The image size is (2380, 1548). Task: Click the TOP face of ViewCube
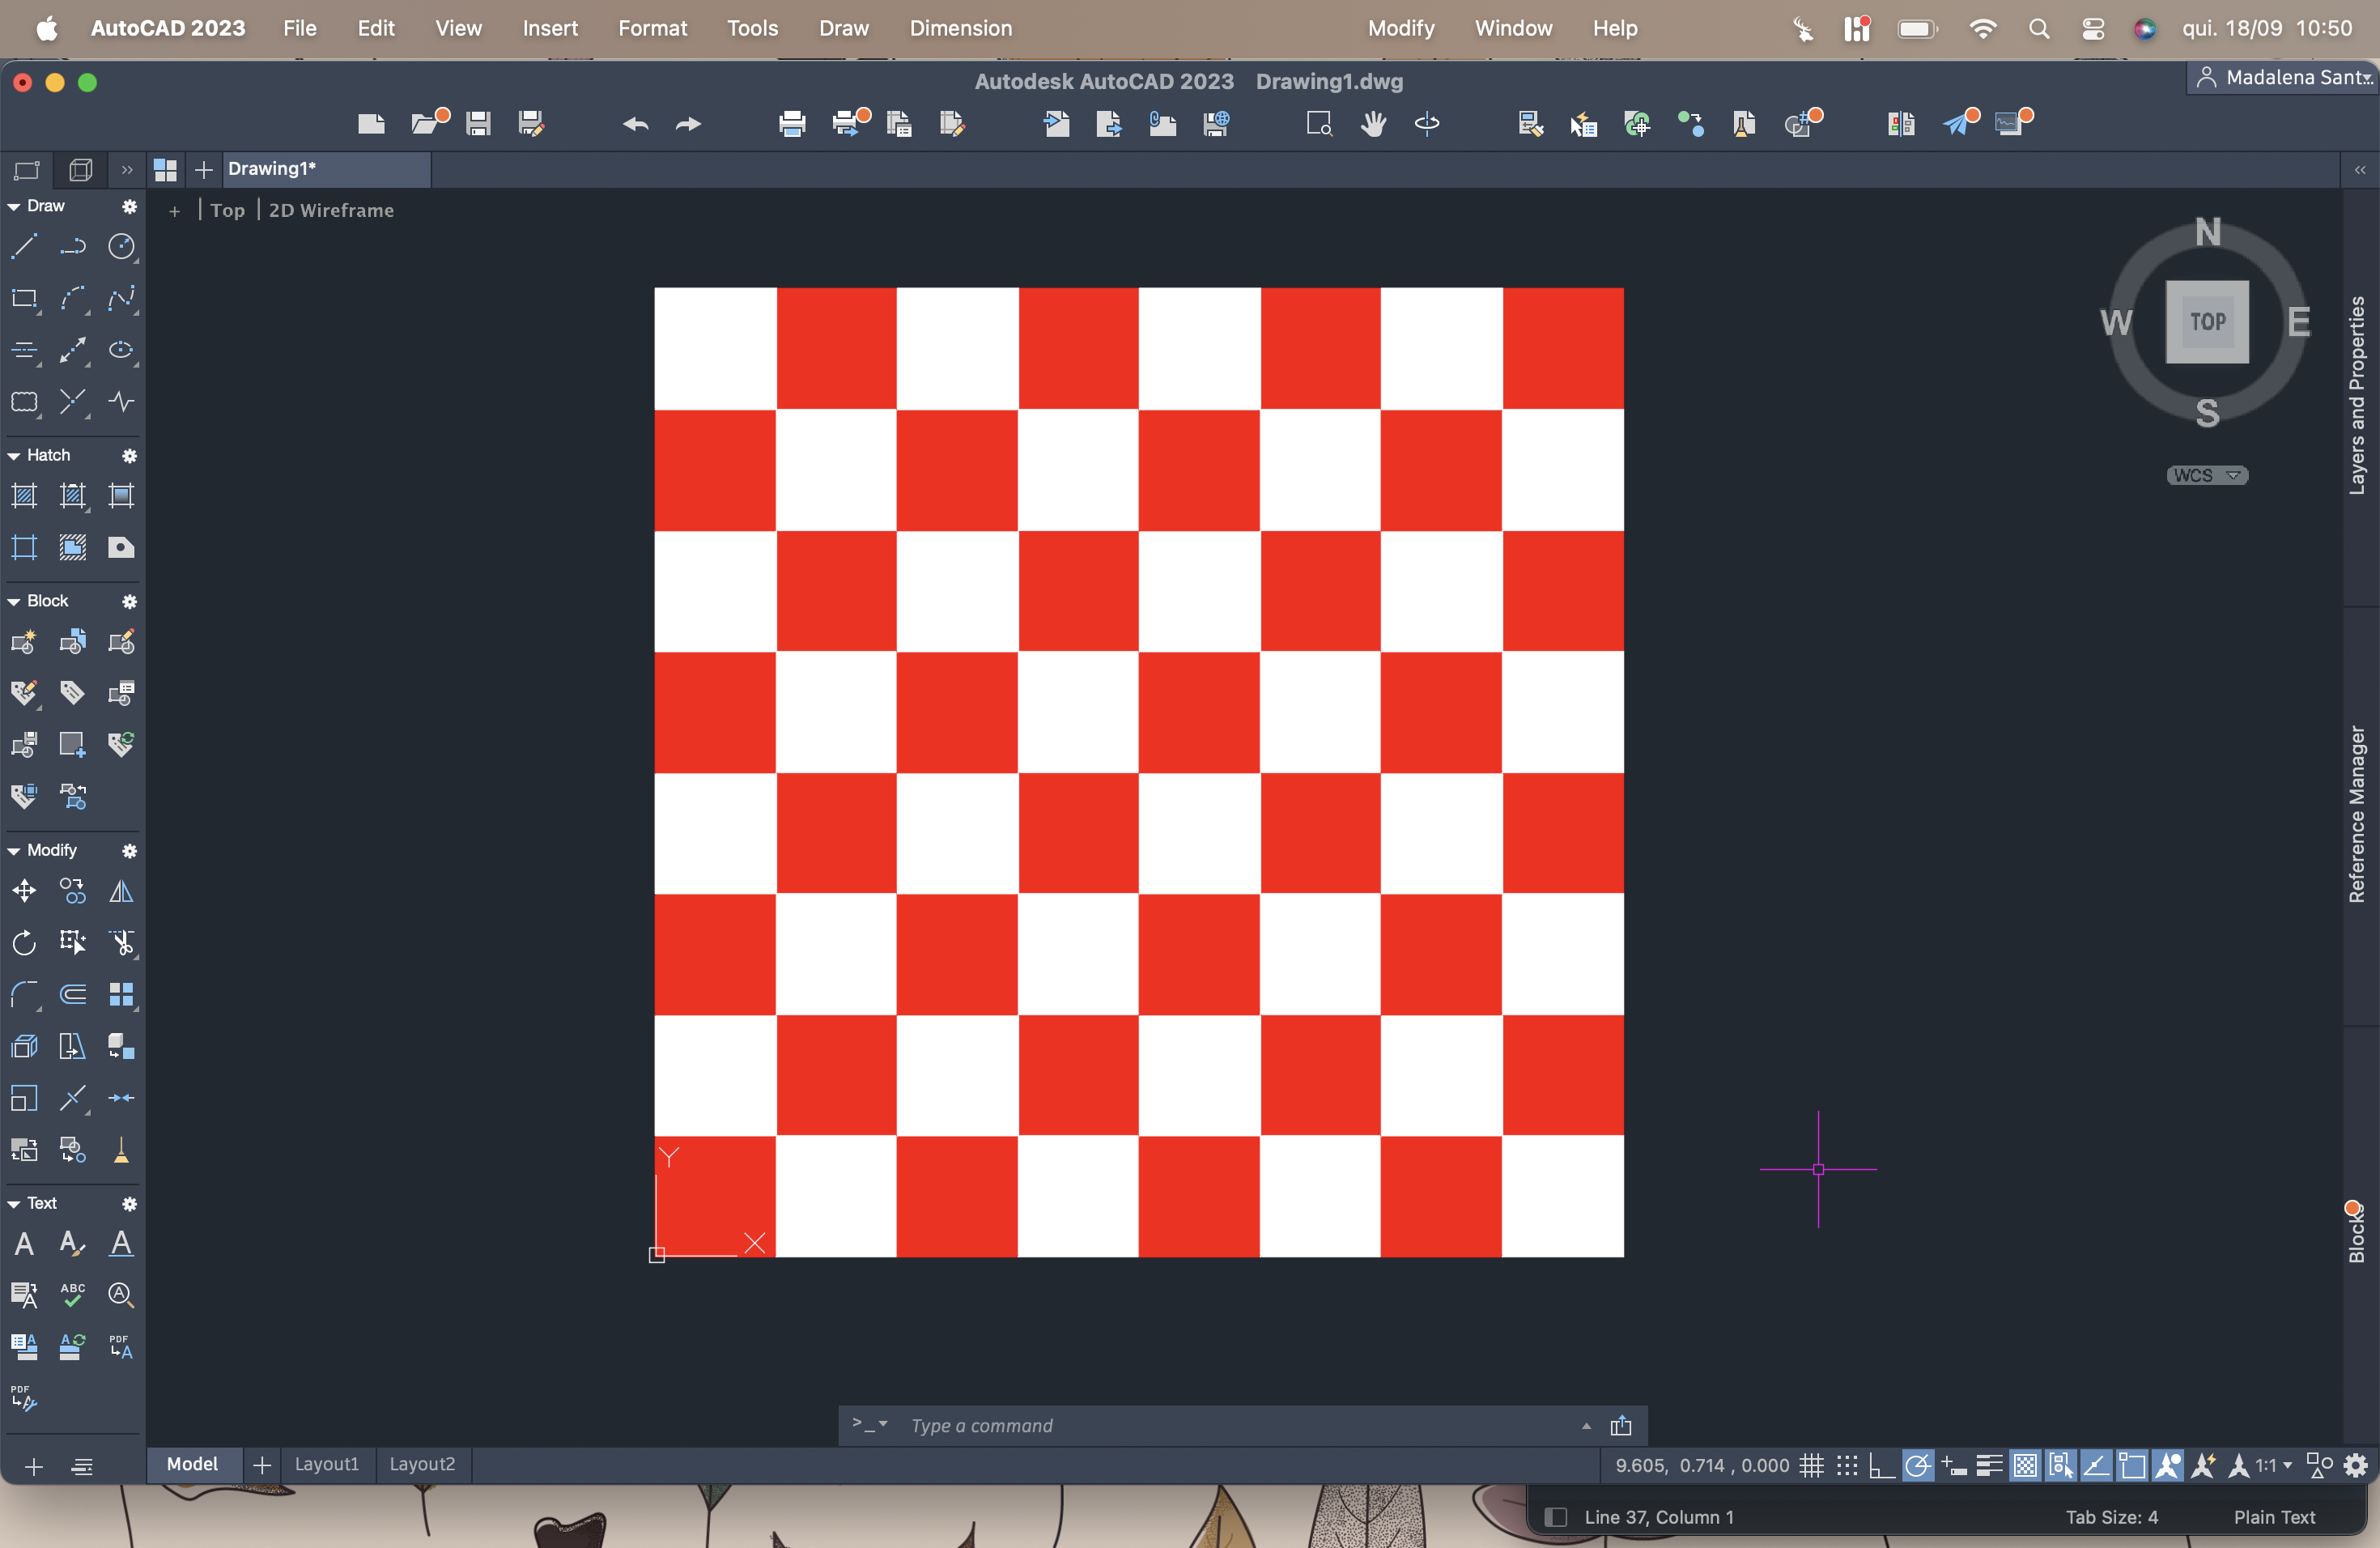pyautogui.click(x=2207, y=322)
